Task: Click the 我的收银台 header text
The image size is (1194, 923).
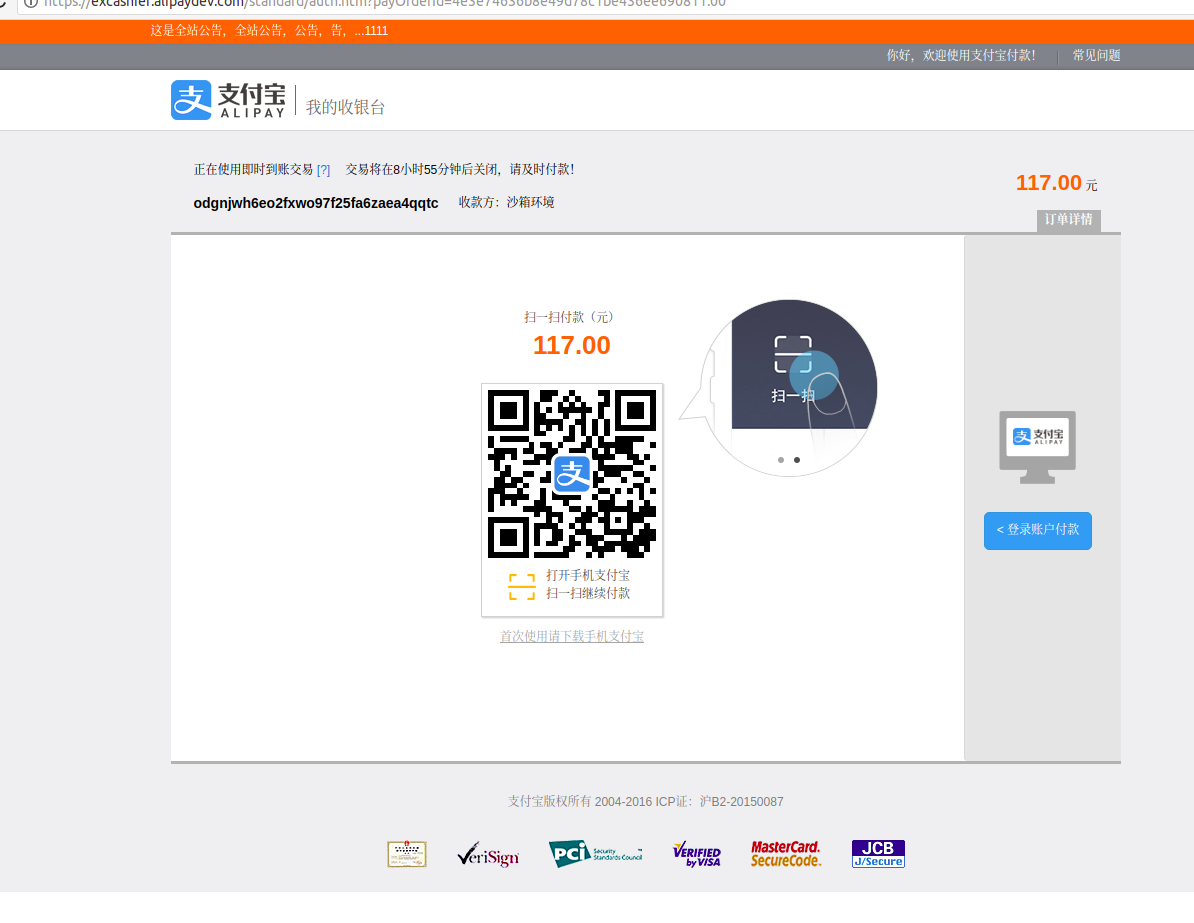Action: tap(345, 107)
